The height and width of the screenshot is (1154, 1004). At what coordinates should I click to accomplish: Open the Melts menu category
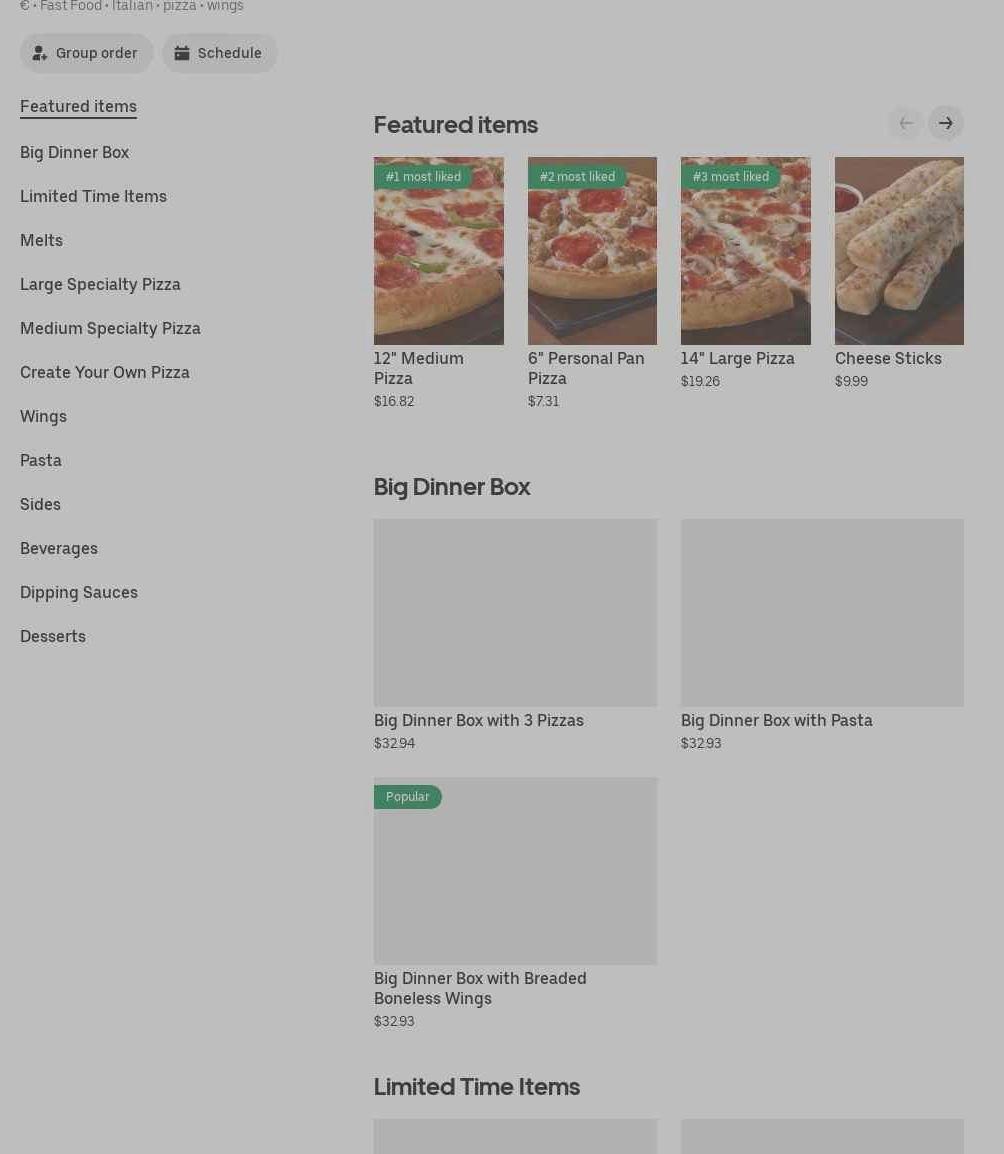point(41,240)
